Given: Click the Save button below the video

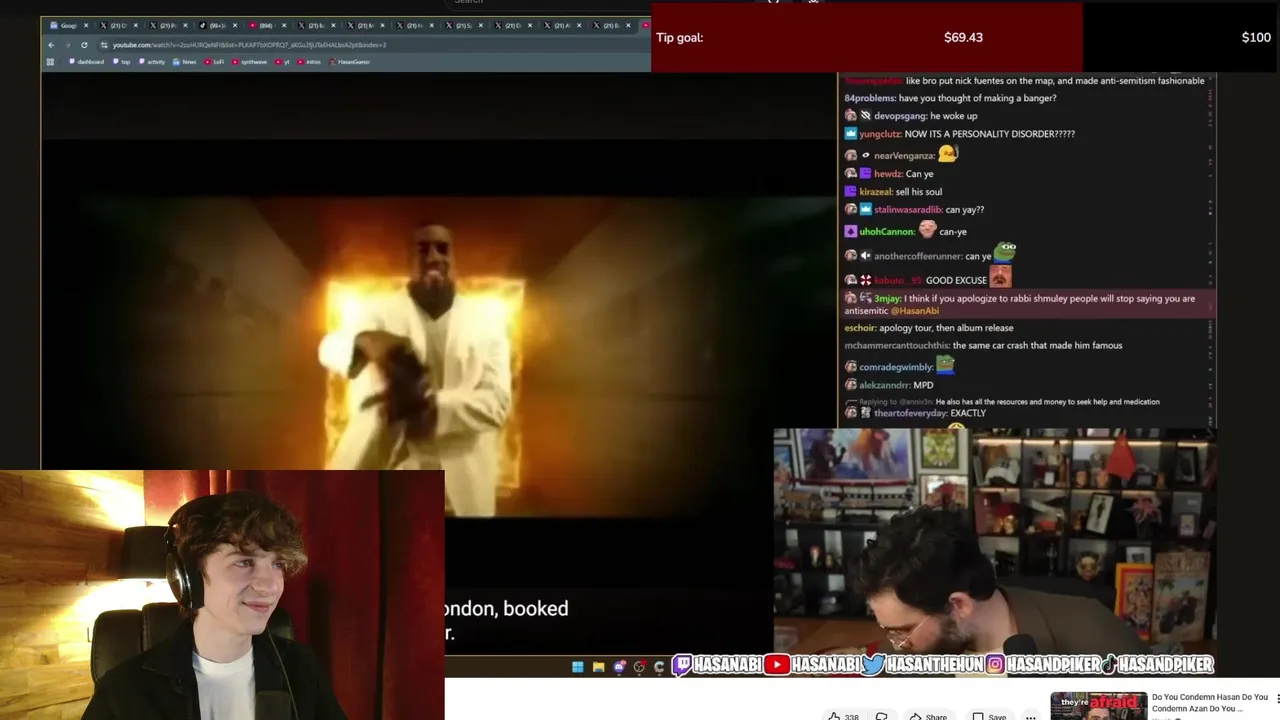Looking at the screenshot, I should point(990,716).
